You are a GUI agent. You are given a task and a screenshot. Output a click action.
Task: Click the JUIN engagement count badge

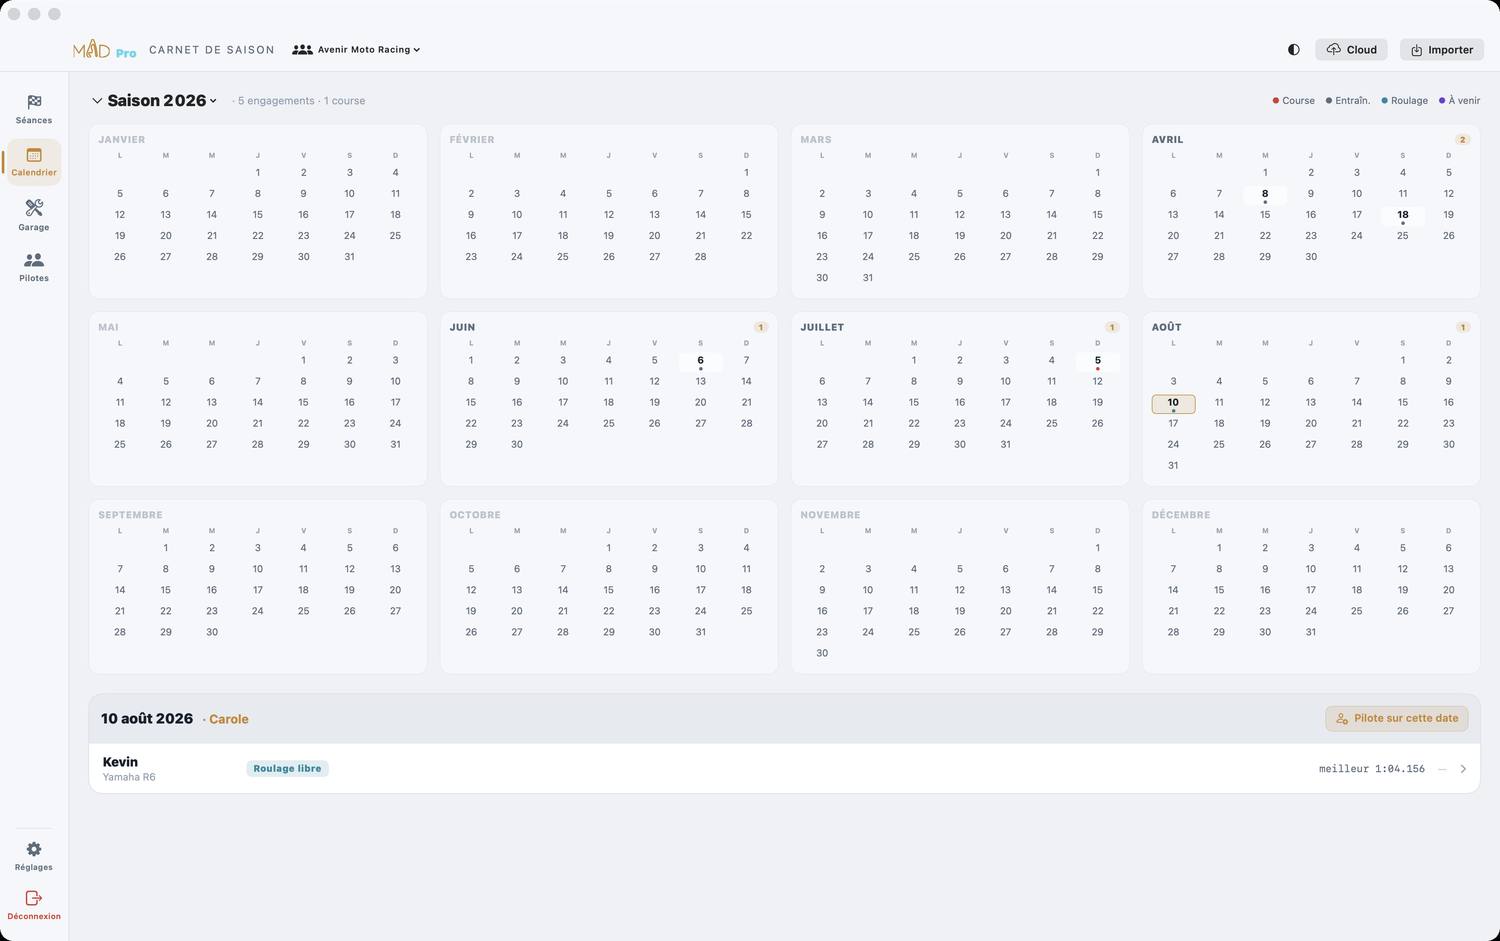click(760, 327)
